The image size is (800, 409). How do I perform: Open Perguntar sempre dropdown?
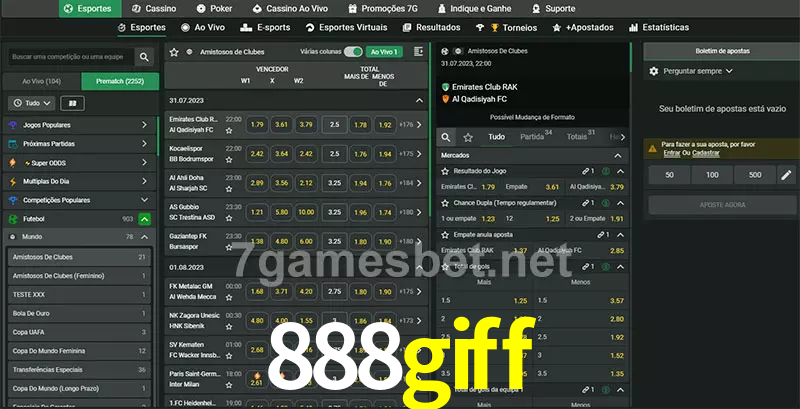pos(697,71)
